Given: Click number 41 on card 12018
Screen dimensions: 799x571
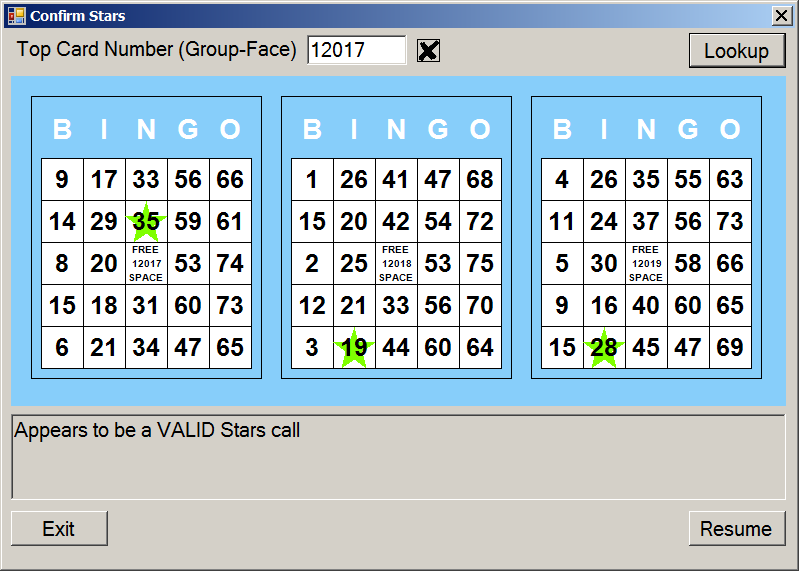Looking at the screenshot, I should [396, 180].
